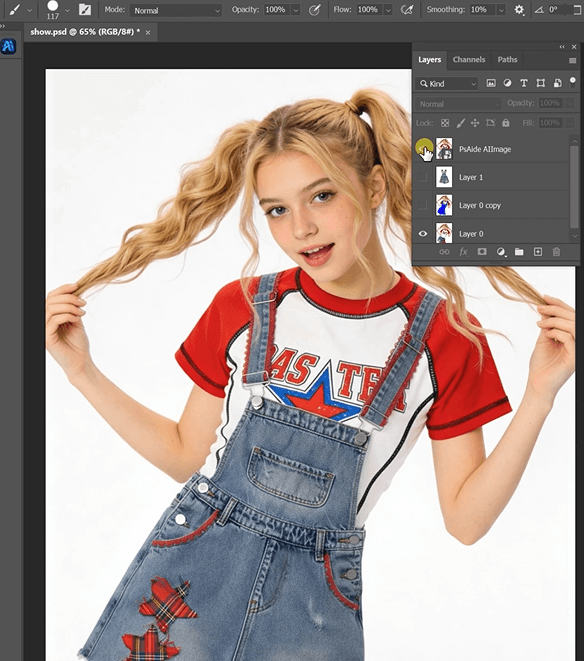Link layers chain icon
The height and width of the screenshot is (661, 584).
pyautogui.click(x=444, y=252)
